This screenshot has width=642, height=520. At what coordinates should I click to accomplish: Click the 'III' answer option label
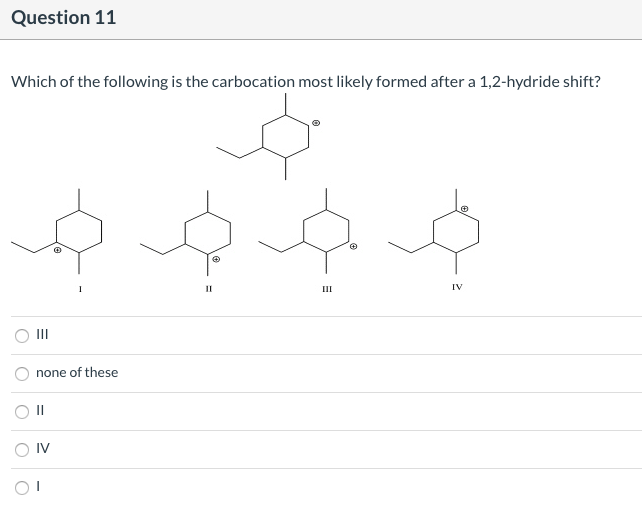[42, 335]
